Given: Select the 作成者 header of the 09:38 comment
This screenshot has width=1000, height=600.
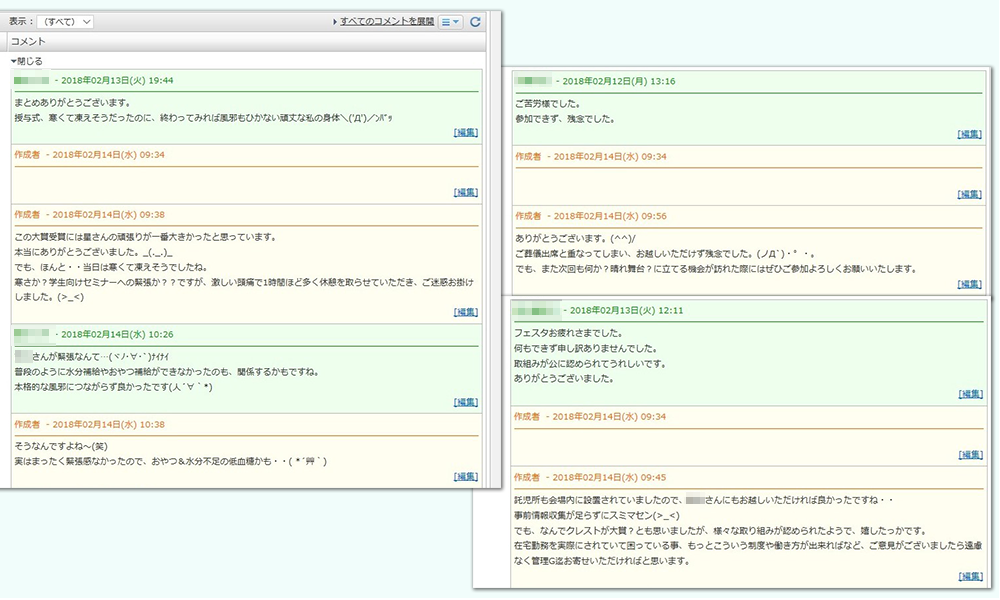Looking at the screenshot, I should coord(26,214).
